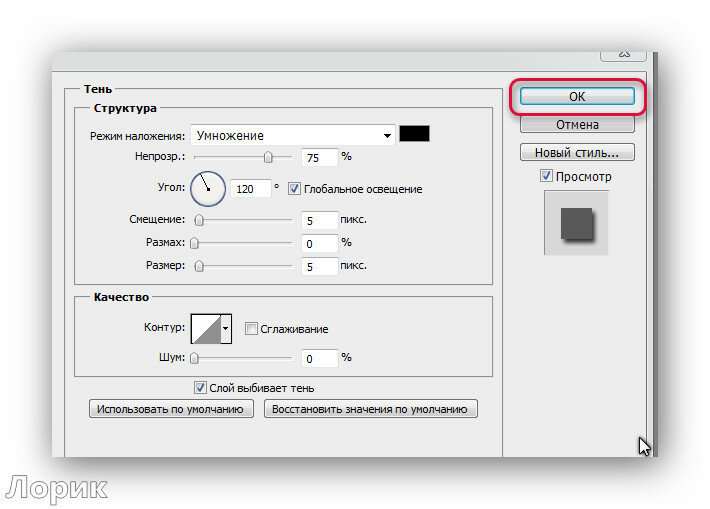The height and width of the screenshot is (509, 710).
Task: Disable Глобальное освещение checkbox
Action: 294,189
